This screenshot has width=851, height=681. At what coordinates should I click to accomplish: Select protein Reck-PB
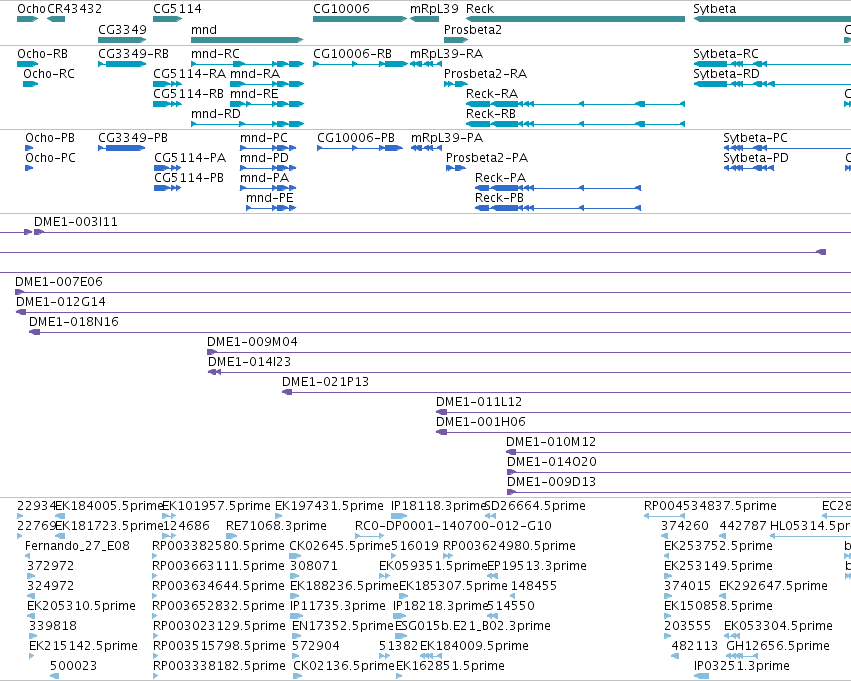click(x=558, y=208)
